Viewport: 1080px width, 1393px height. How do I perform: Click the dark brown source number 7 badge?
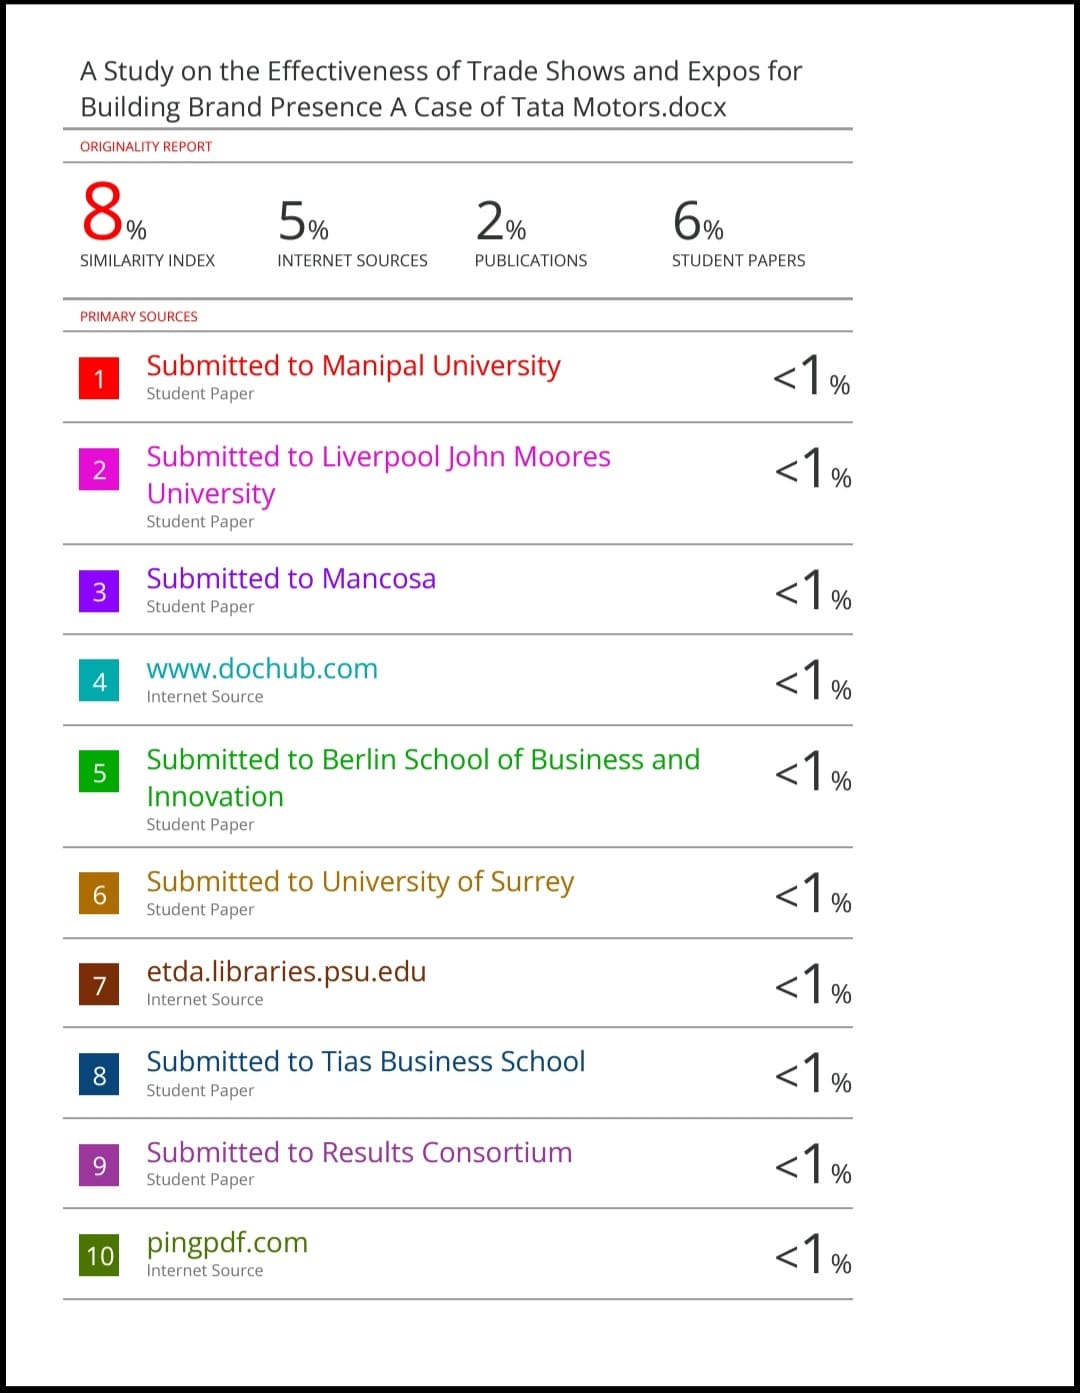coord(99,984)
